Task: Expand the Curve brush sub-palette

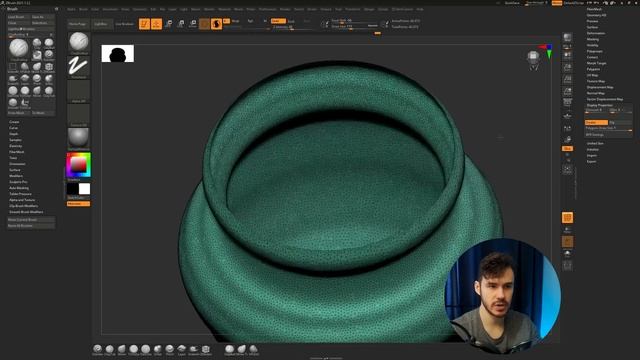Action: (x=13, y=128)
